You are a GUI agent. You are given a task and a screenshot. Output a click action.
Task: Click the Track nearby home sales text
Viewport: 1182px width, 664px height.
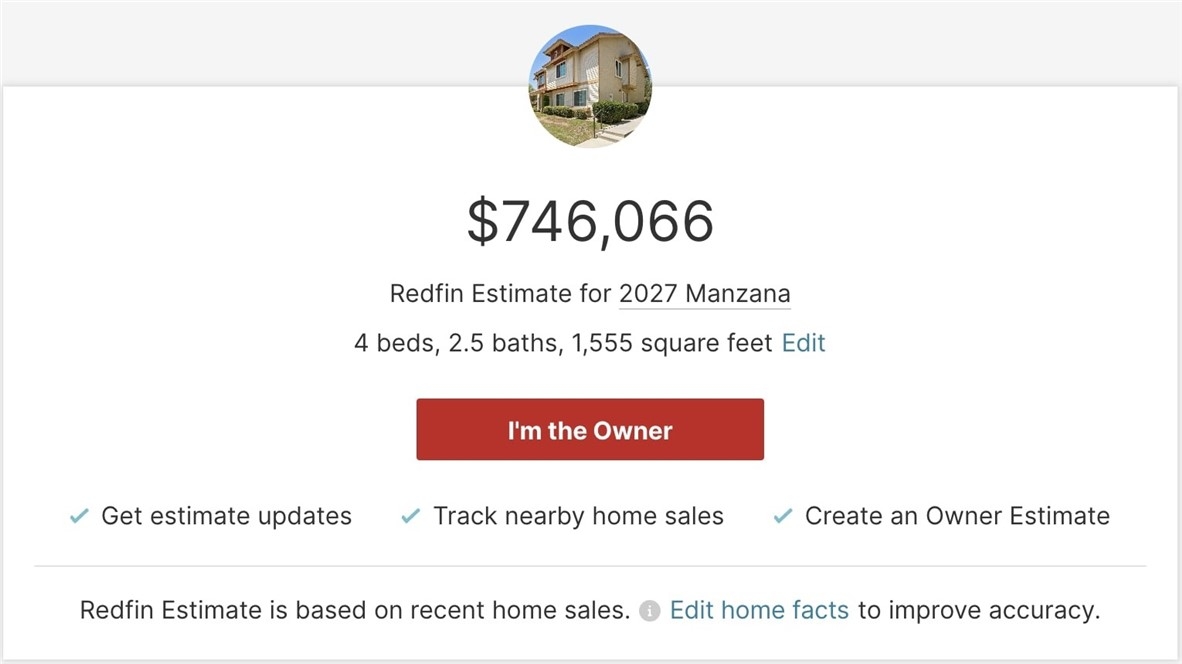pyautogui.click(x=578, y=516)
